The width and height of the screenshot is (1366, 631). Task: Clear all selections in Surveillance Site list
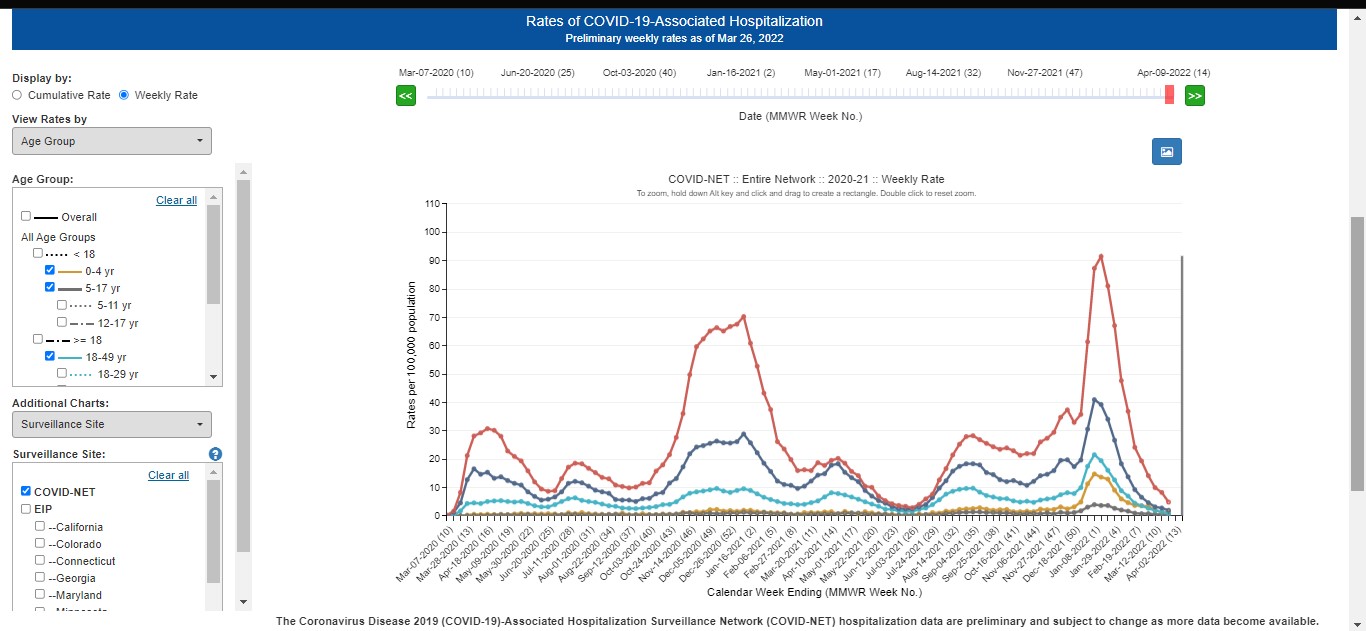point(168,475)
